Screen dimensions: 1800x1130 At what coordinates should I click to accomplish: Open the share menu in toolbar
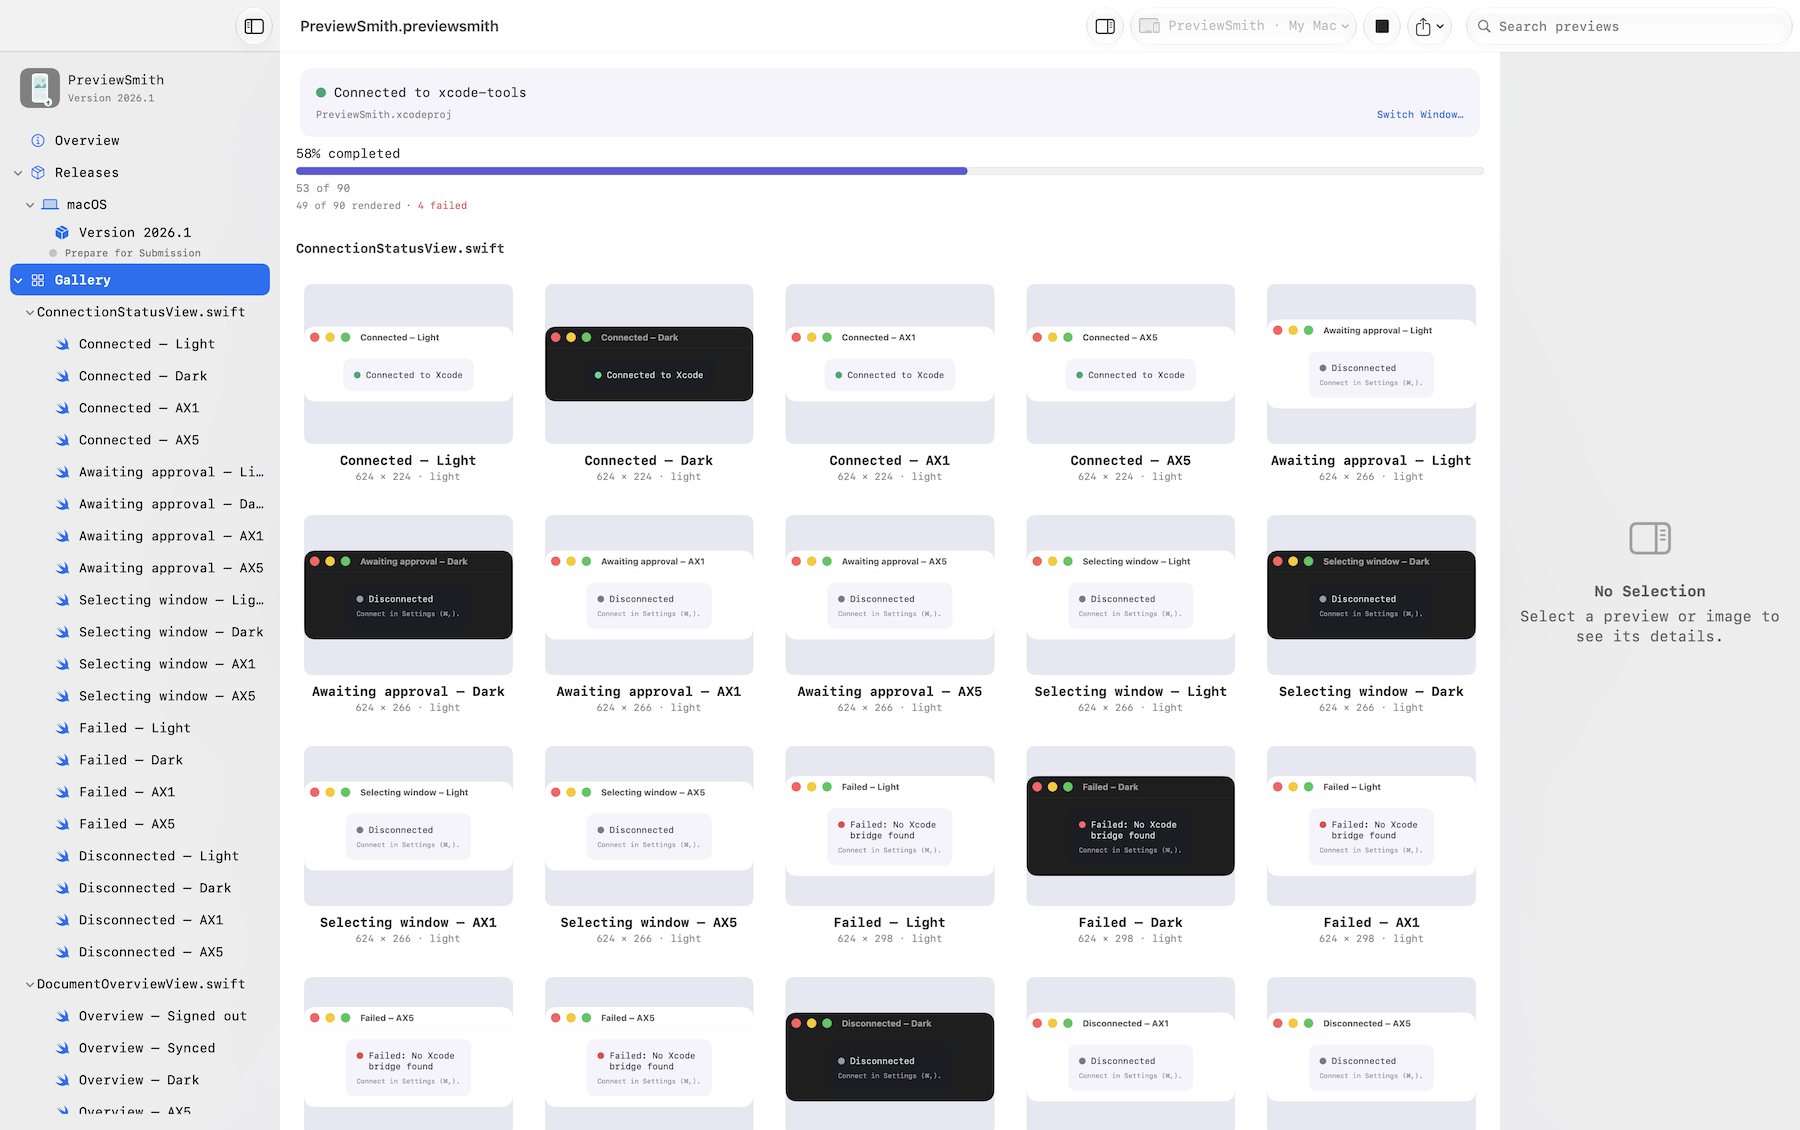[x=1429, y=26]
